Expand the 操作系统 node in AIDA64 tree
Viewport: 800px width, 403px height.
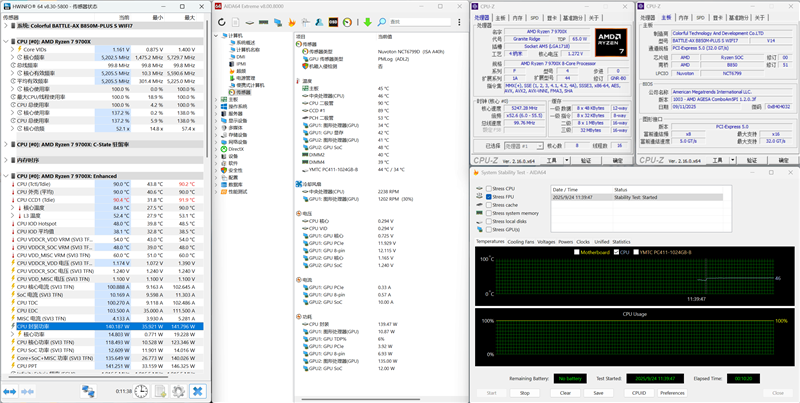coord(216,107)
